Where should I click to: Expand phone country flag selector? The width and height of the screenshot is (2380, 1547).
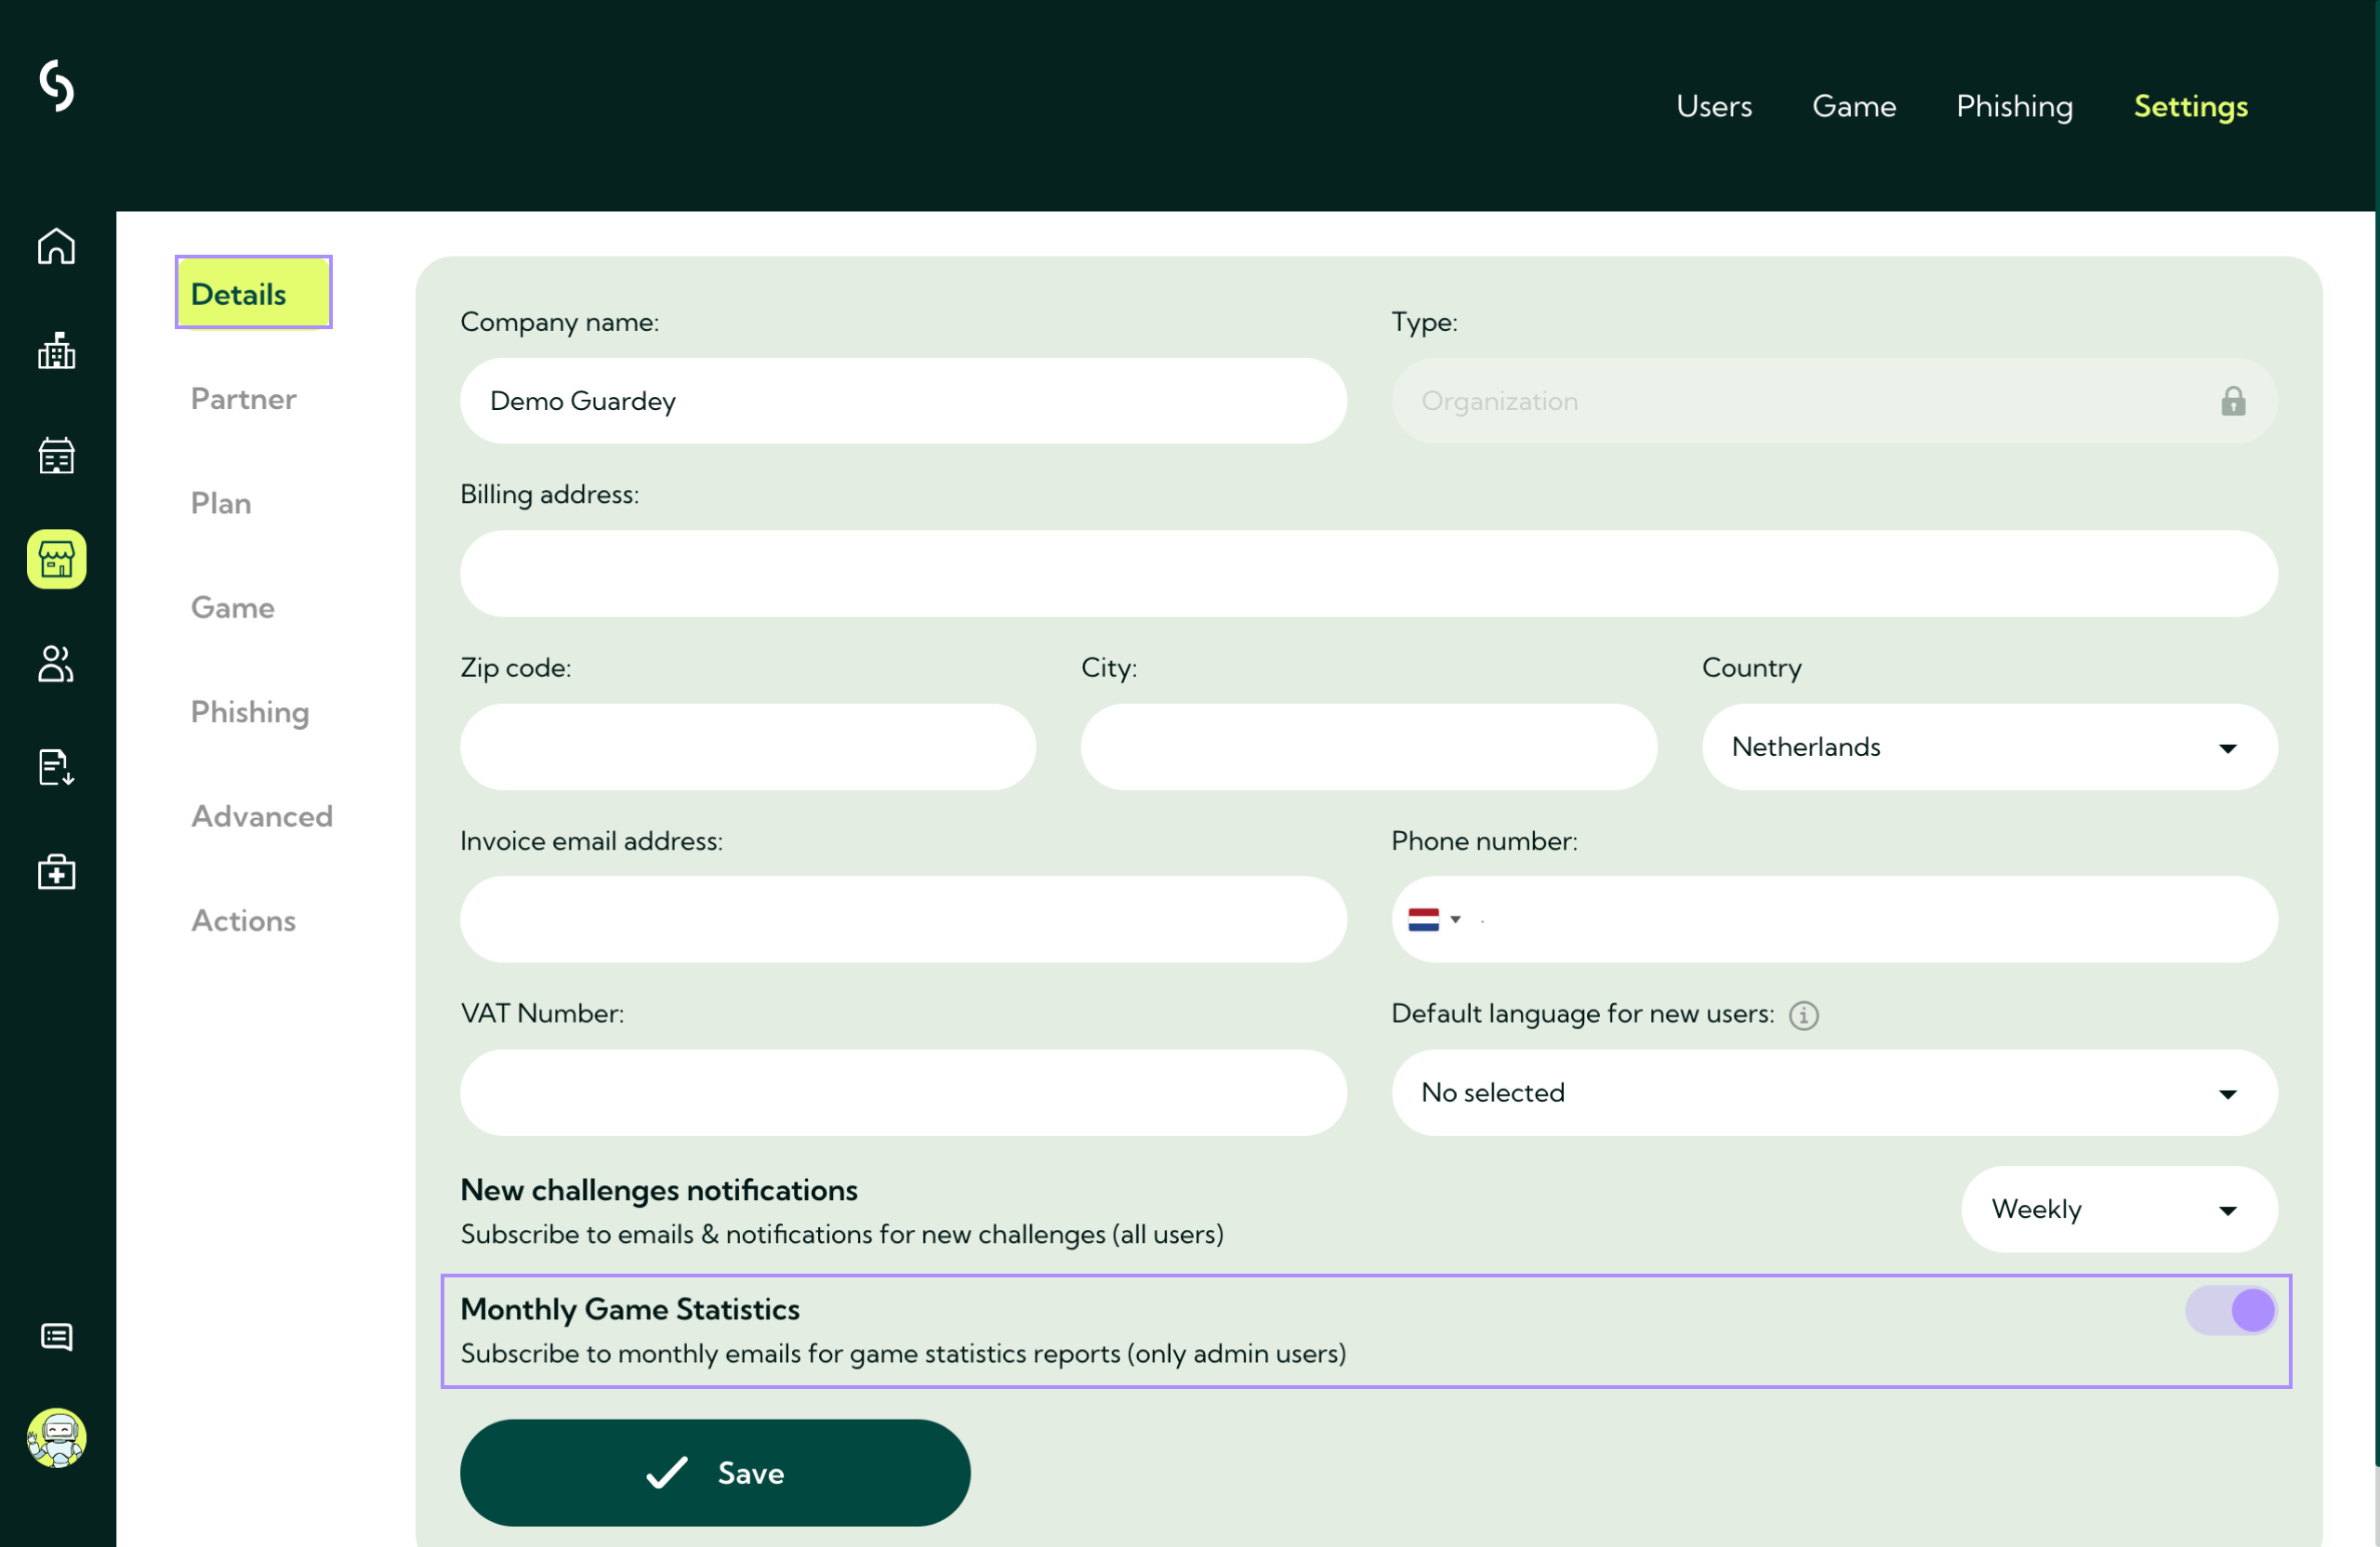(1434, 919)
